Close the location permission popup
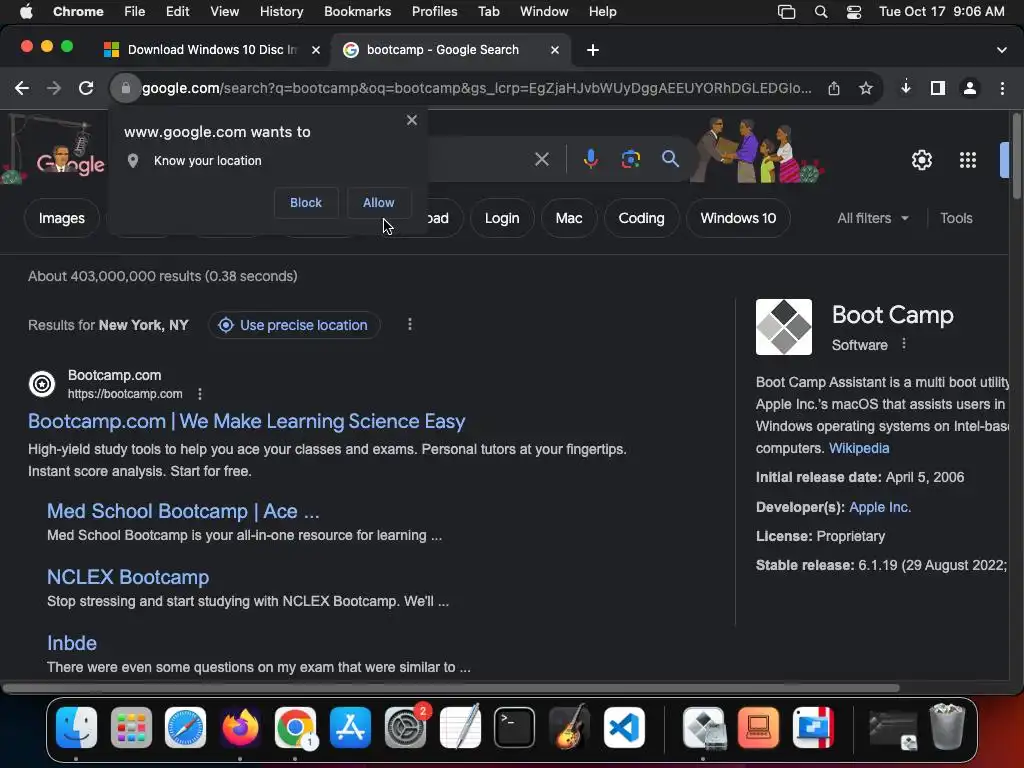This screenshot has width=1024, height=768. (x=411, y=120)
